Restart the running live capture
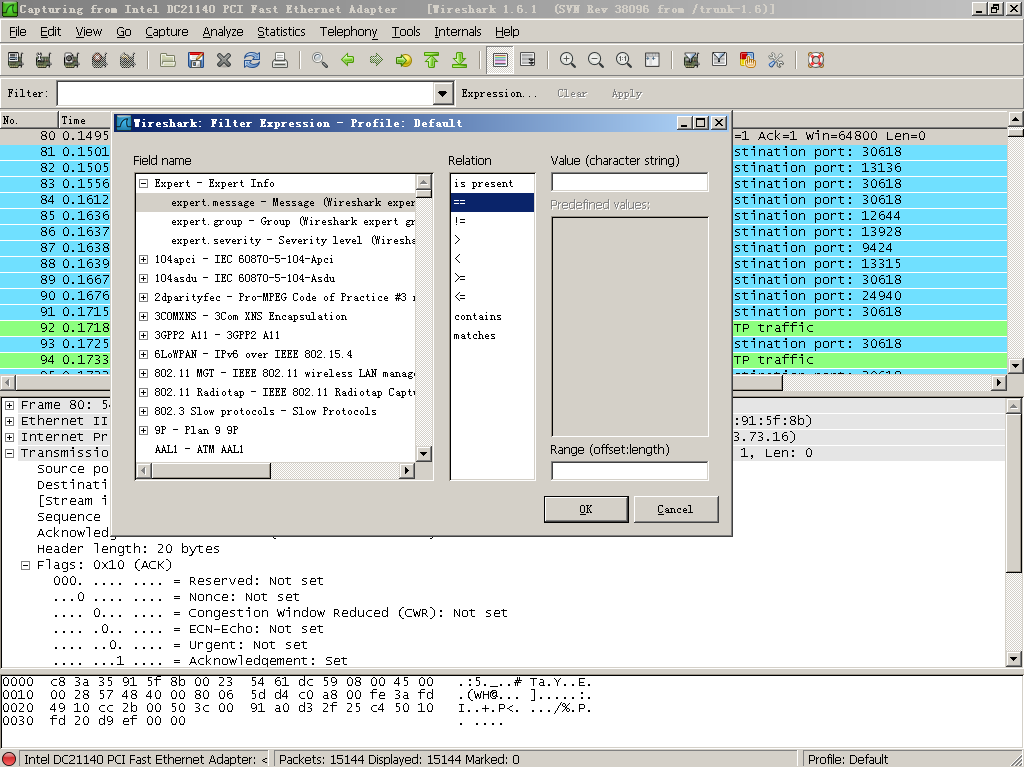Viewport: 1024px width, 768px height. [128, 61]
